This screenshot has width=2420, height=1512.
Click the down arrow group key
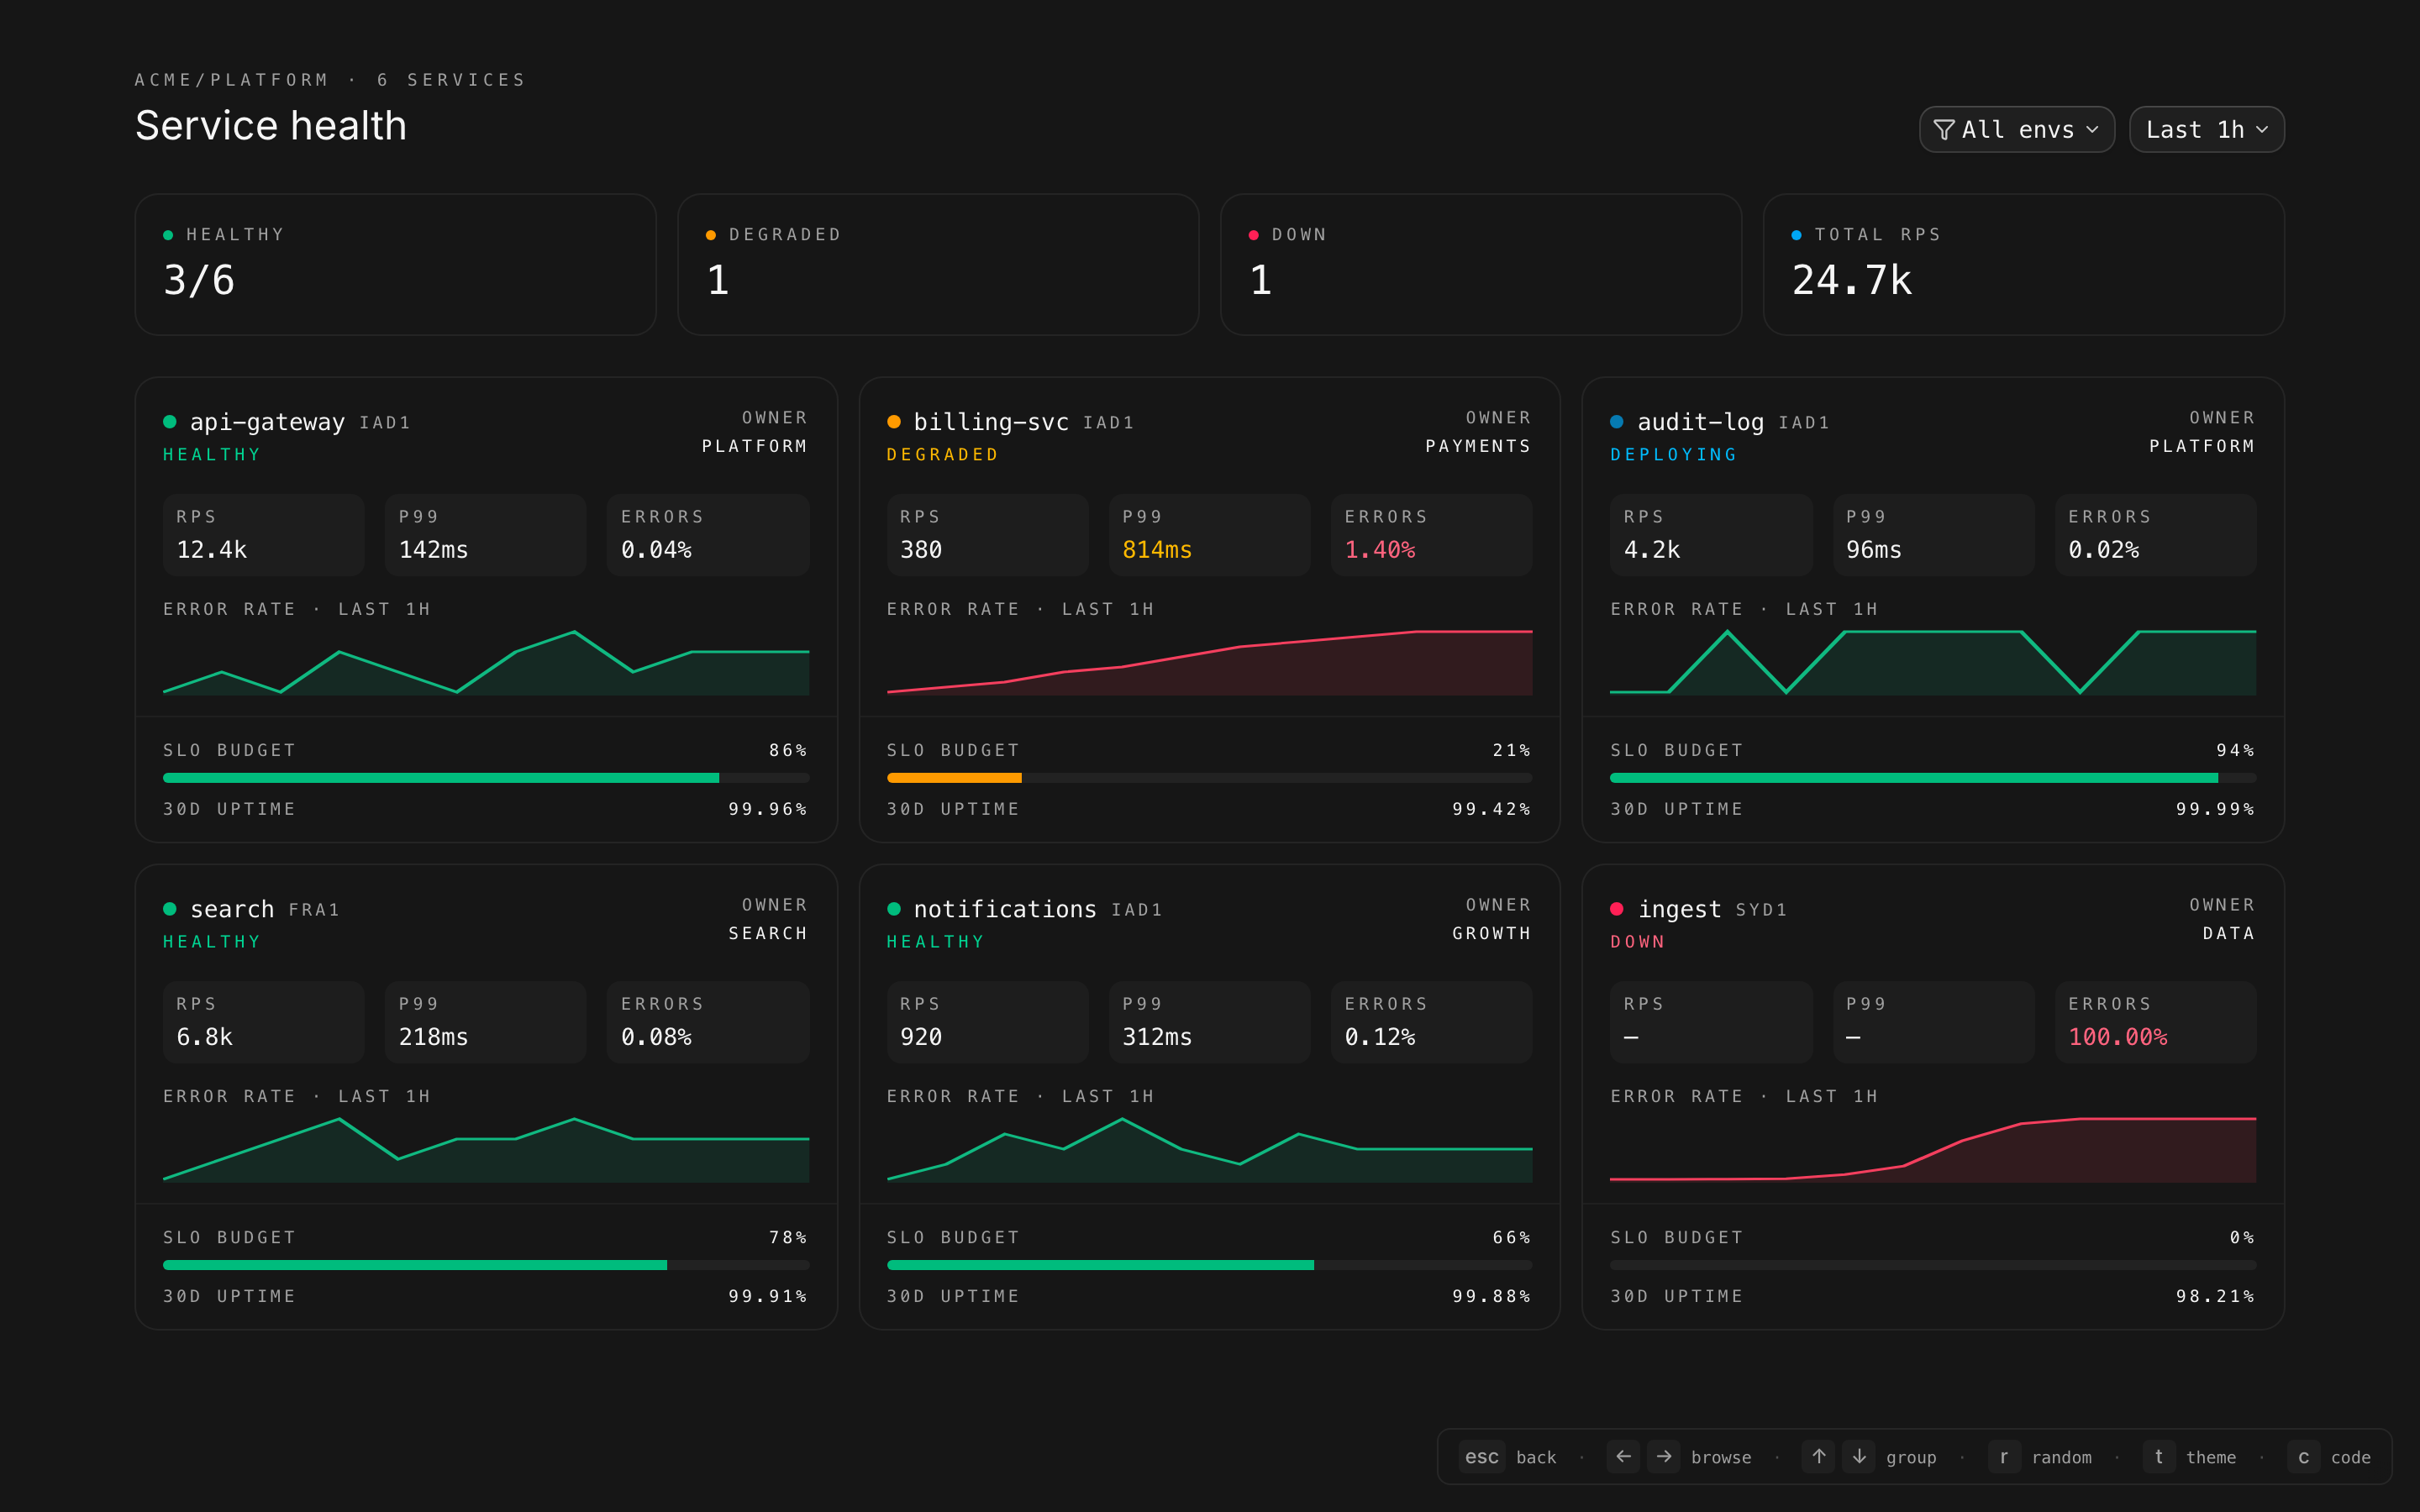click(x=1859, y=1456)
